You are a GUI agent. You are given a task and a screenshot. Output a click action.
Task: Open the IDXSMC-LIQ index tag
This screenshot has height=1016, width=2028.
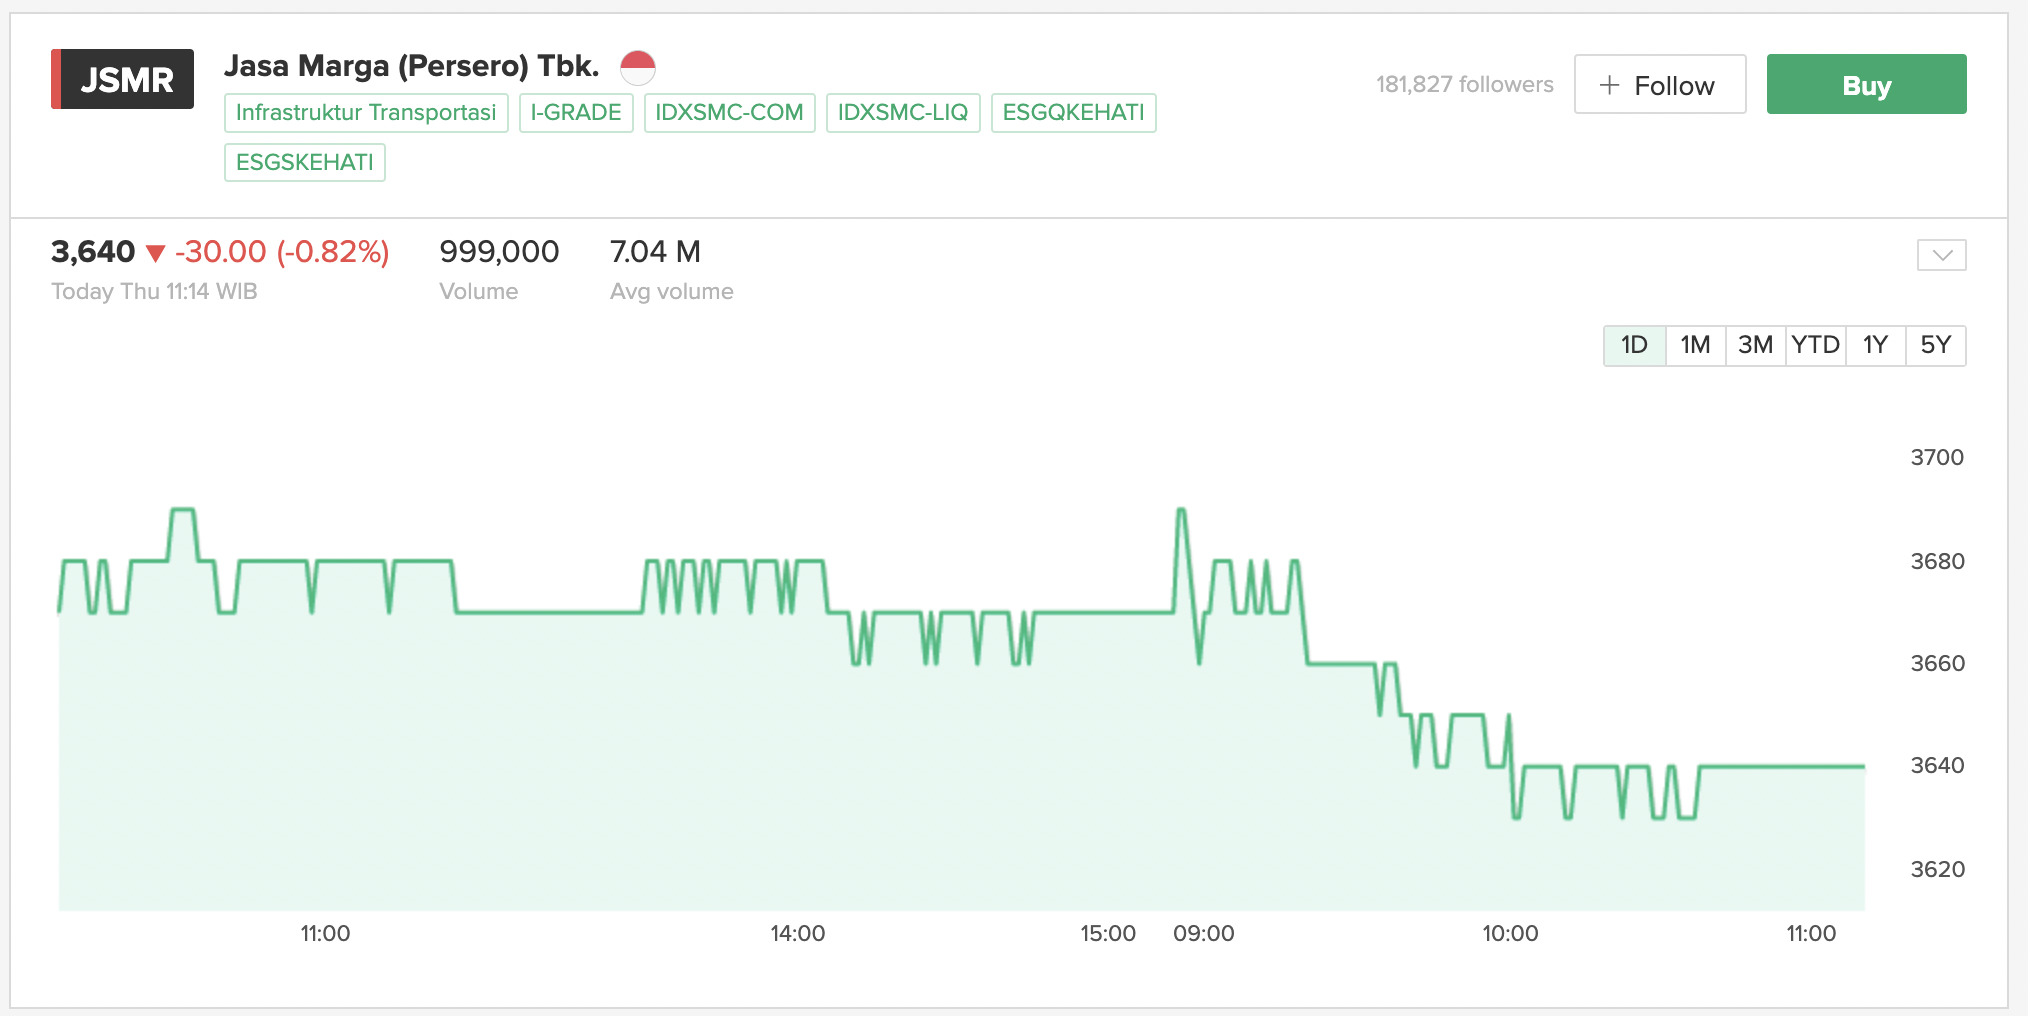click(x=903, y=113)
